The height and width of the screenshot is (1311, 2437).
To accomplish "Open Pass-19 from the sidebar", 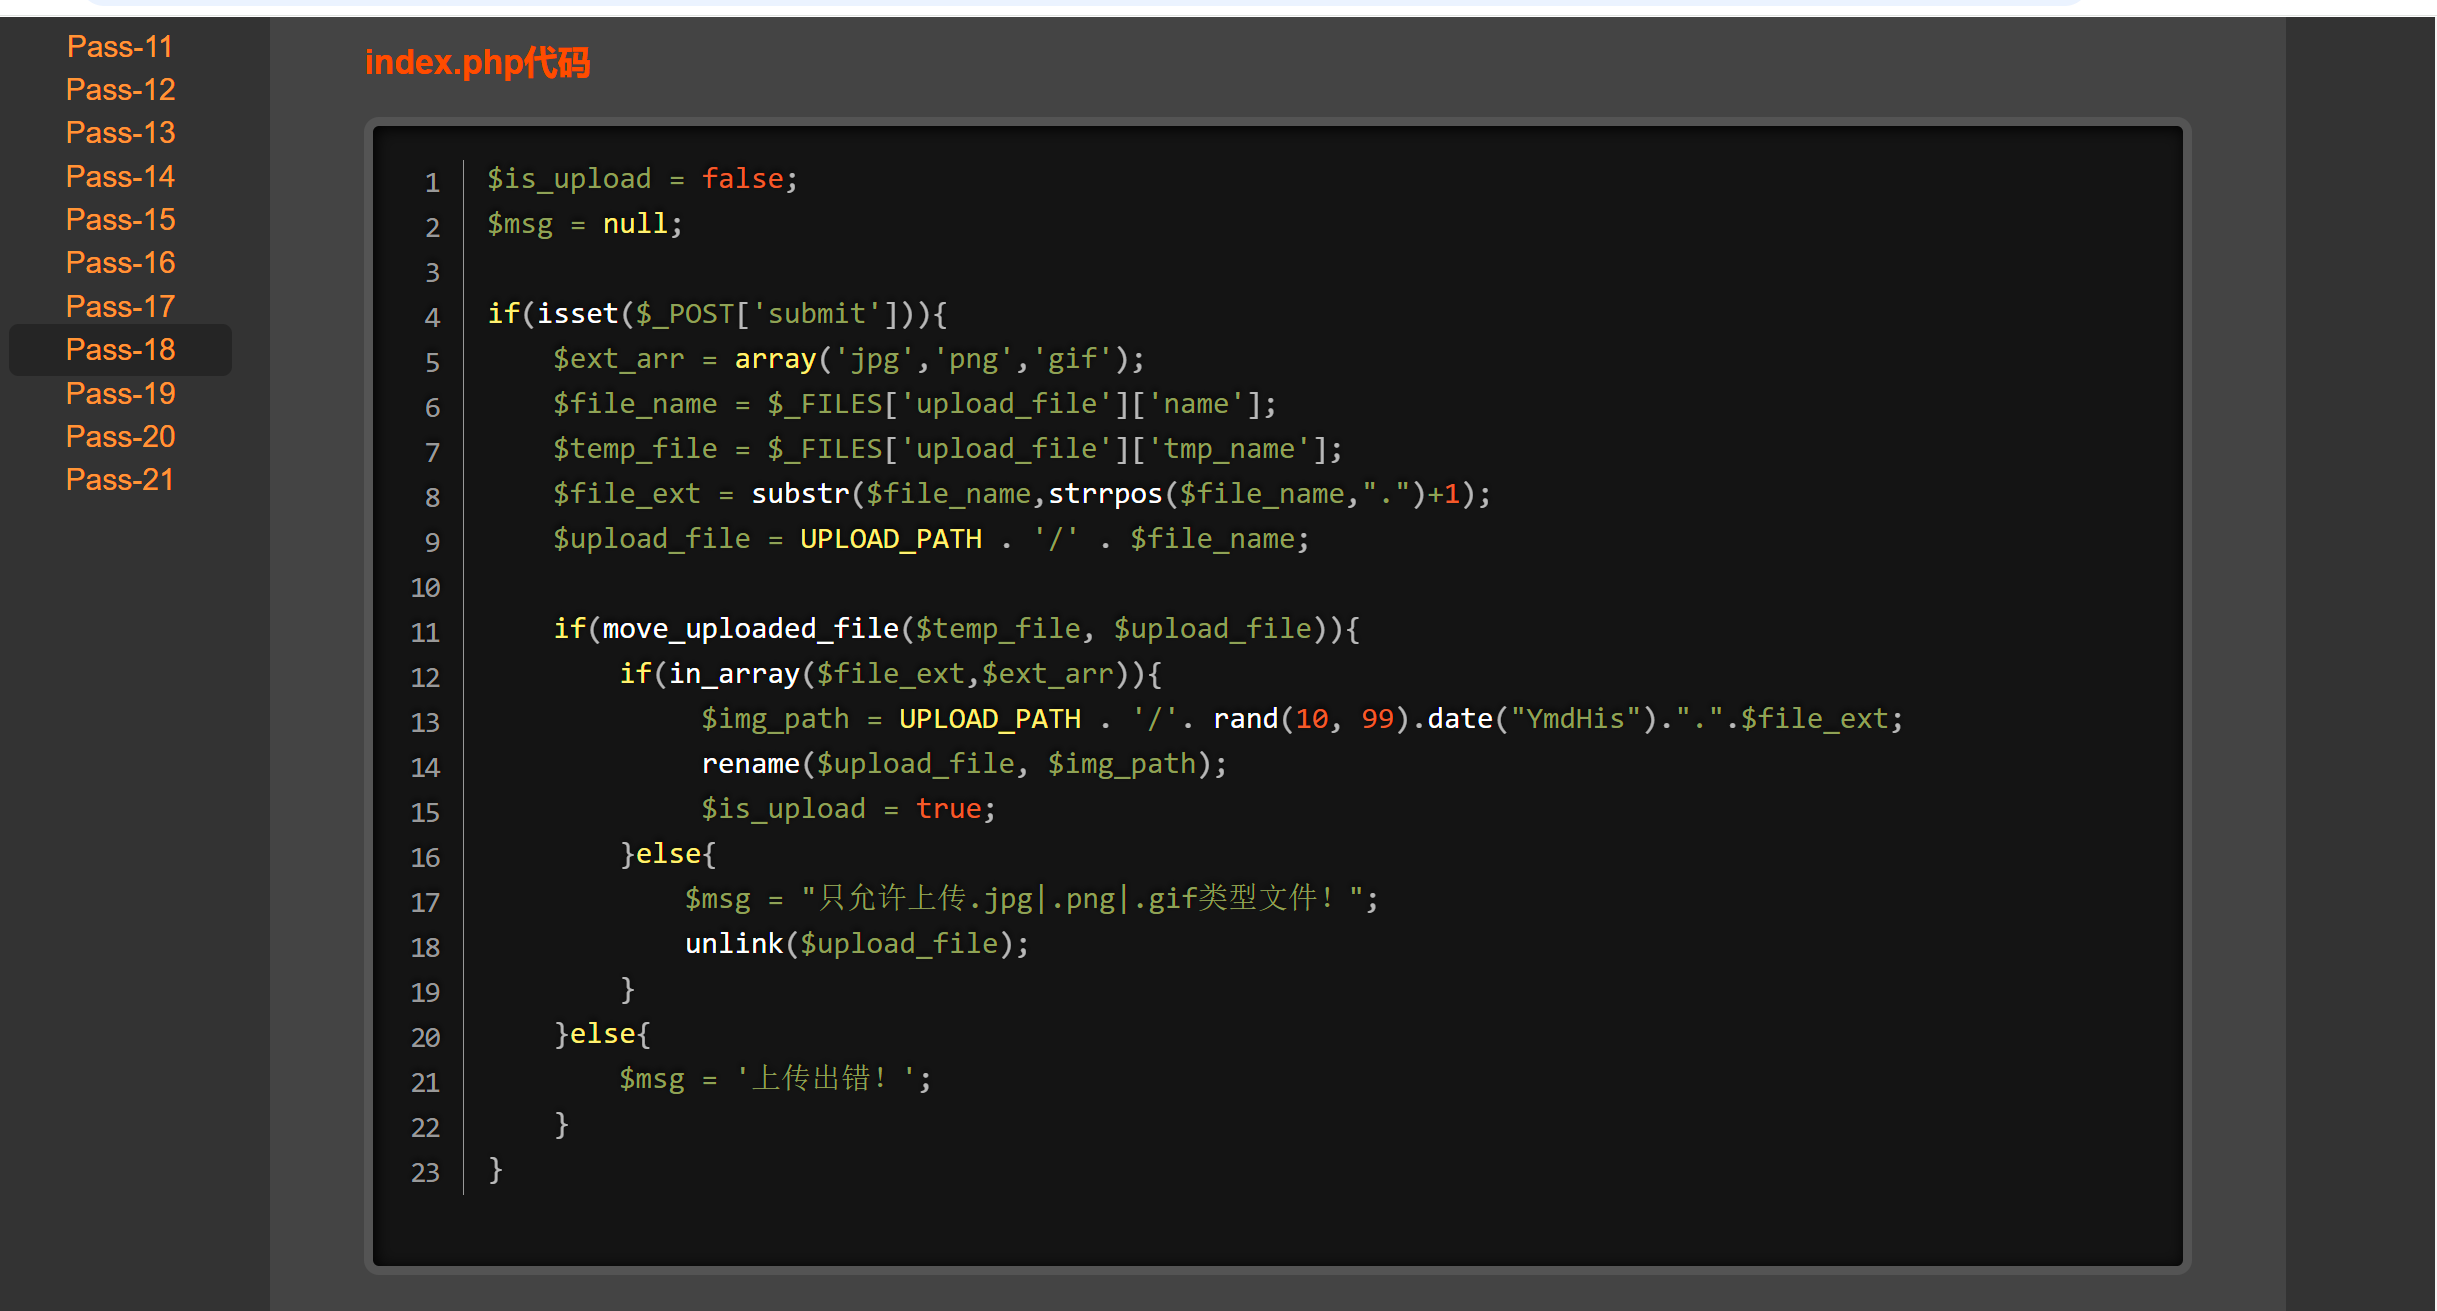I will [x=120, y=394].
